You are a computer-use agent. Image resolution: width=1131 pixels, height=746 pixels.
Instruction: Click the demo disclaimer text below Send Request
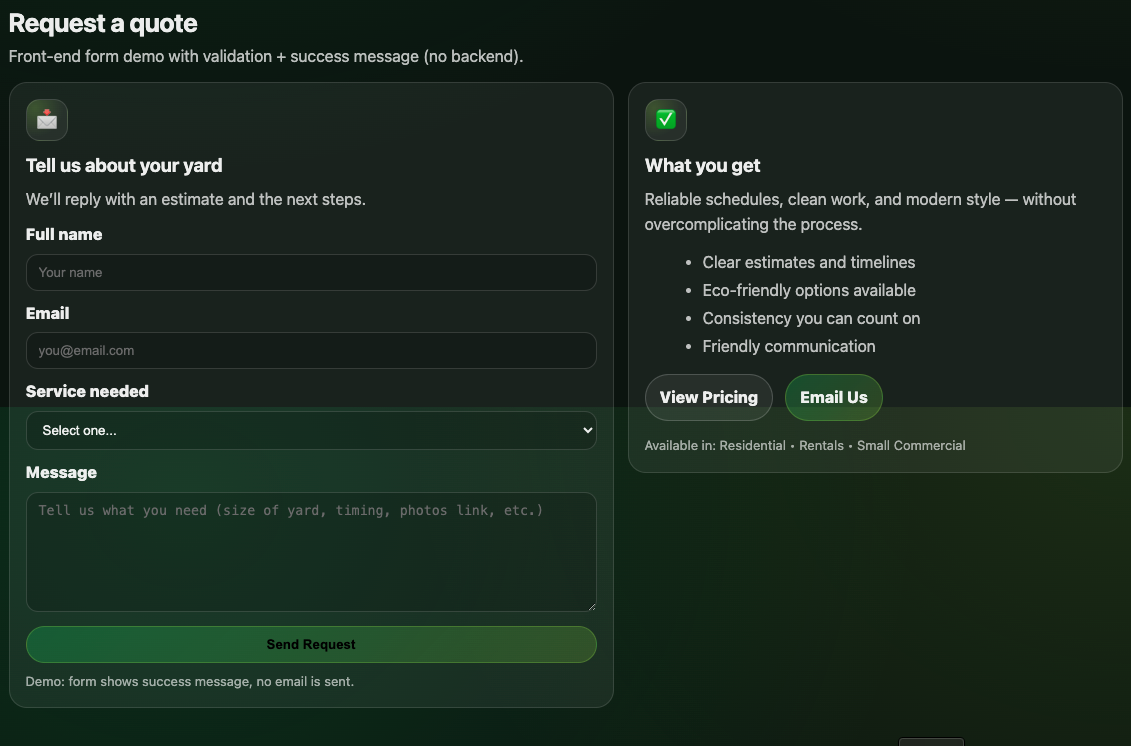click(187, 681)
